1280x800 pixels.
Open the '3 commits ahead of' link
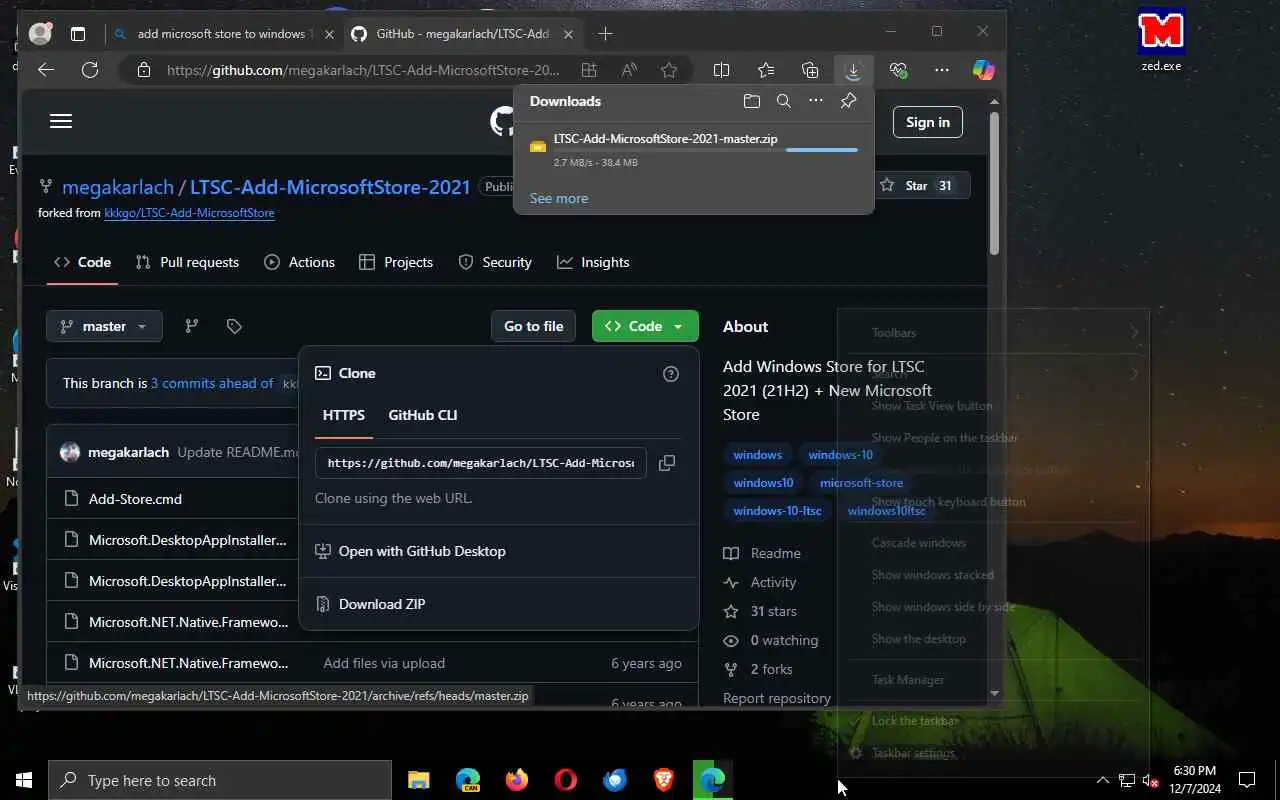pos(212,383)
